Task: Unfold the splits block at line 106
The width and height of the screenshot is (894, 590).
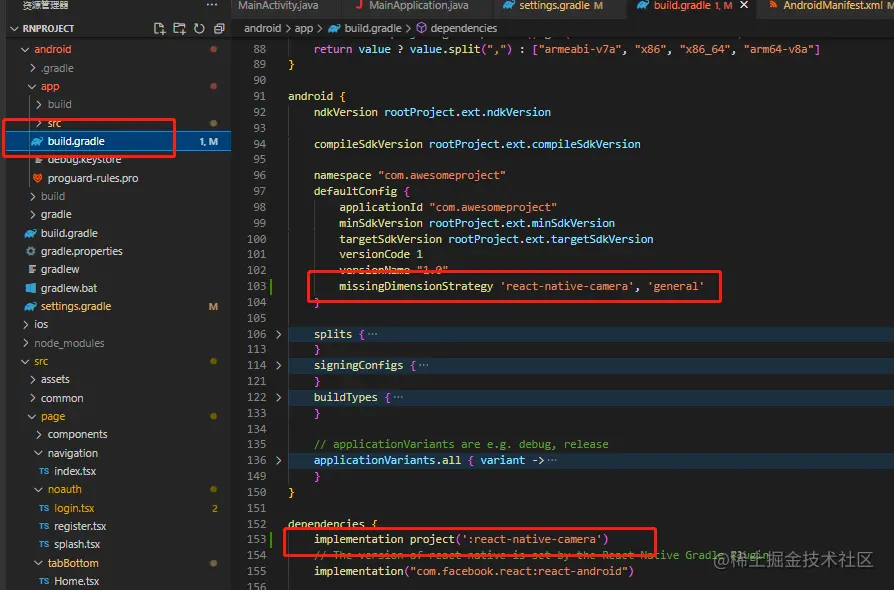Action: click(x=279, y=334)
